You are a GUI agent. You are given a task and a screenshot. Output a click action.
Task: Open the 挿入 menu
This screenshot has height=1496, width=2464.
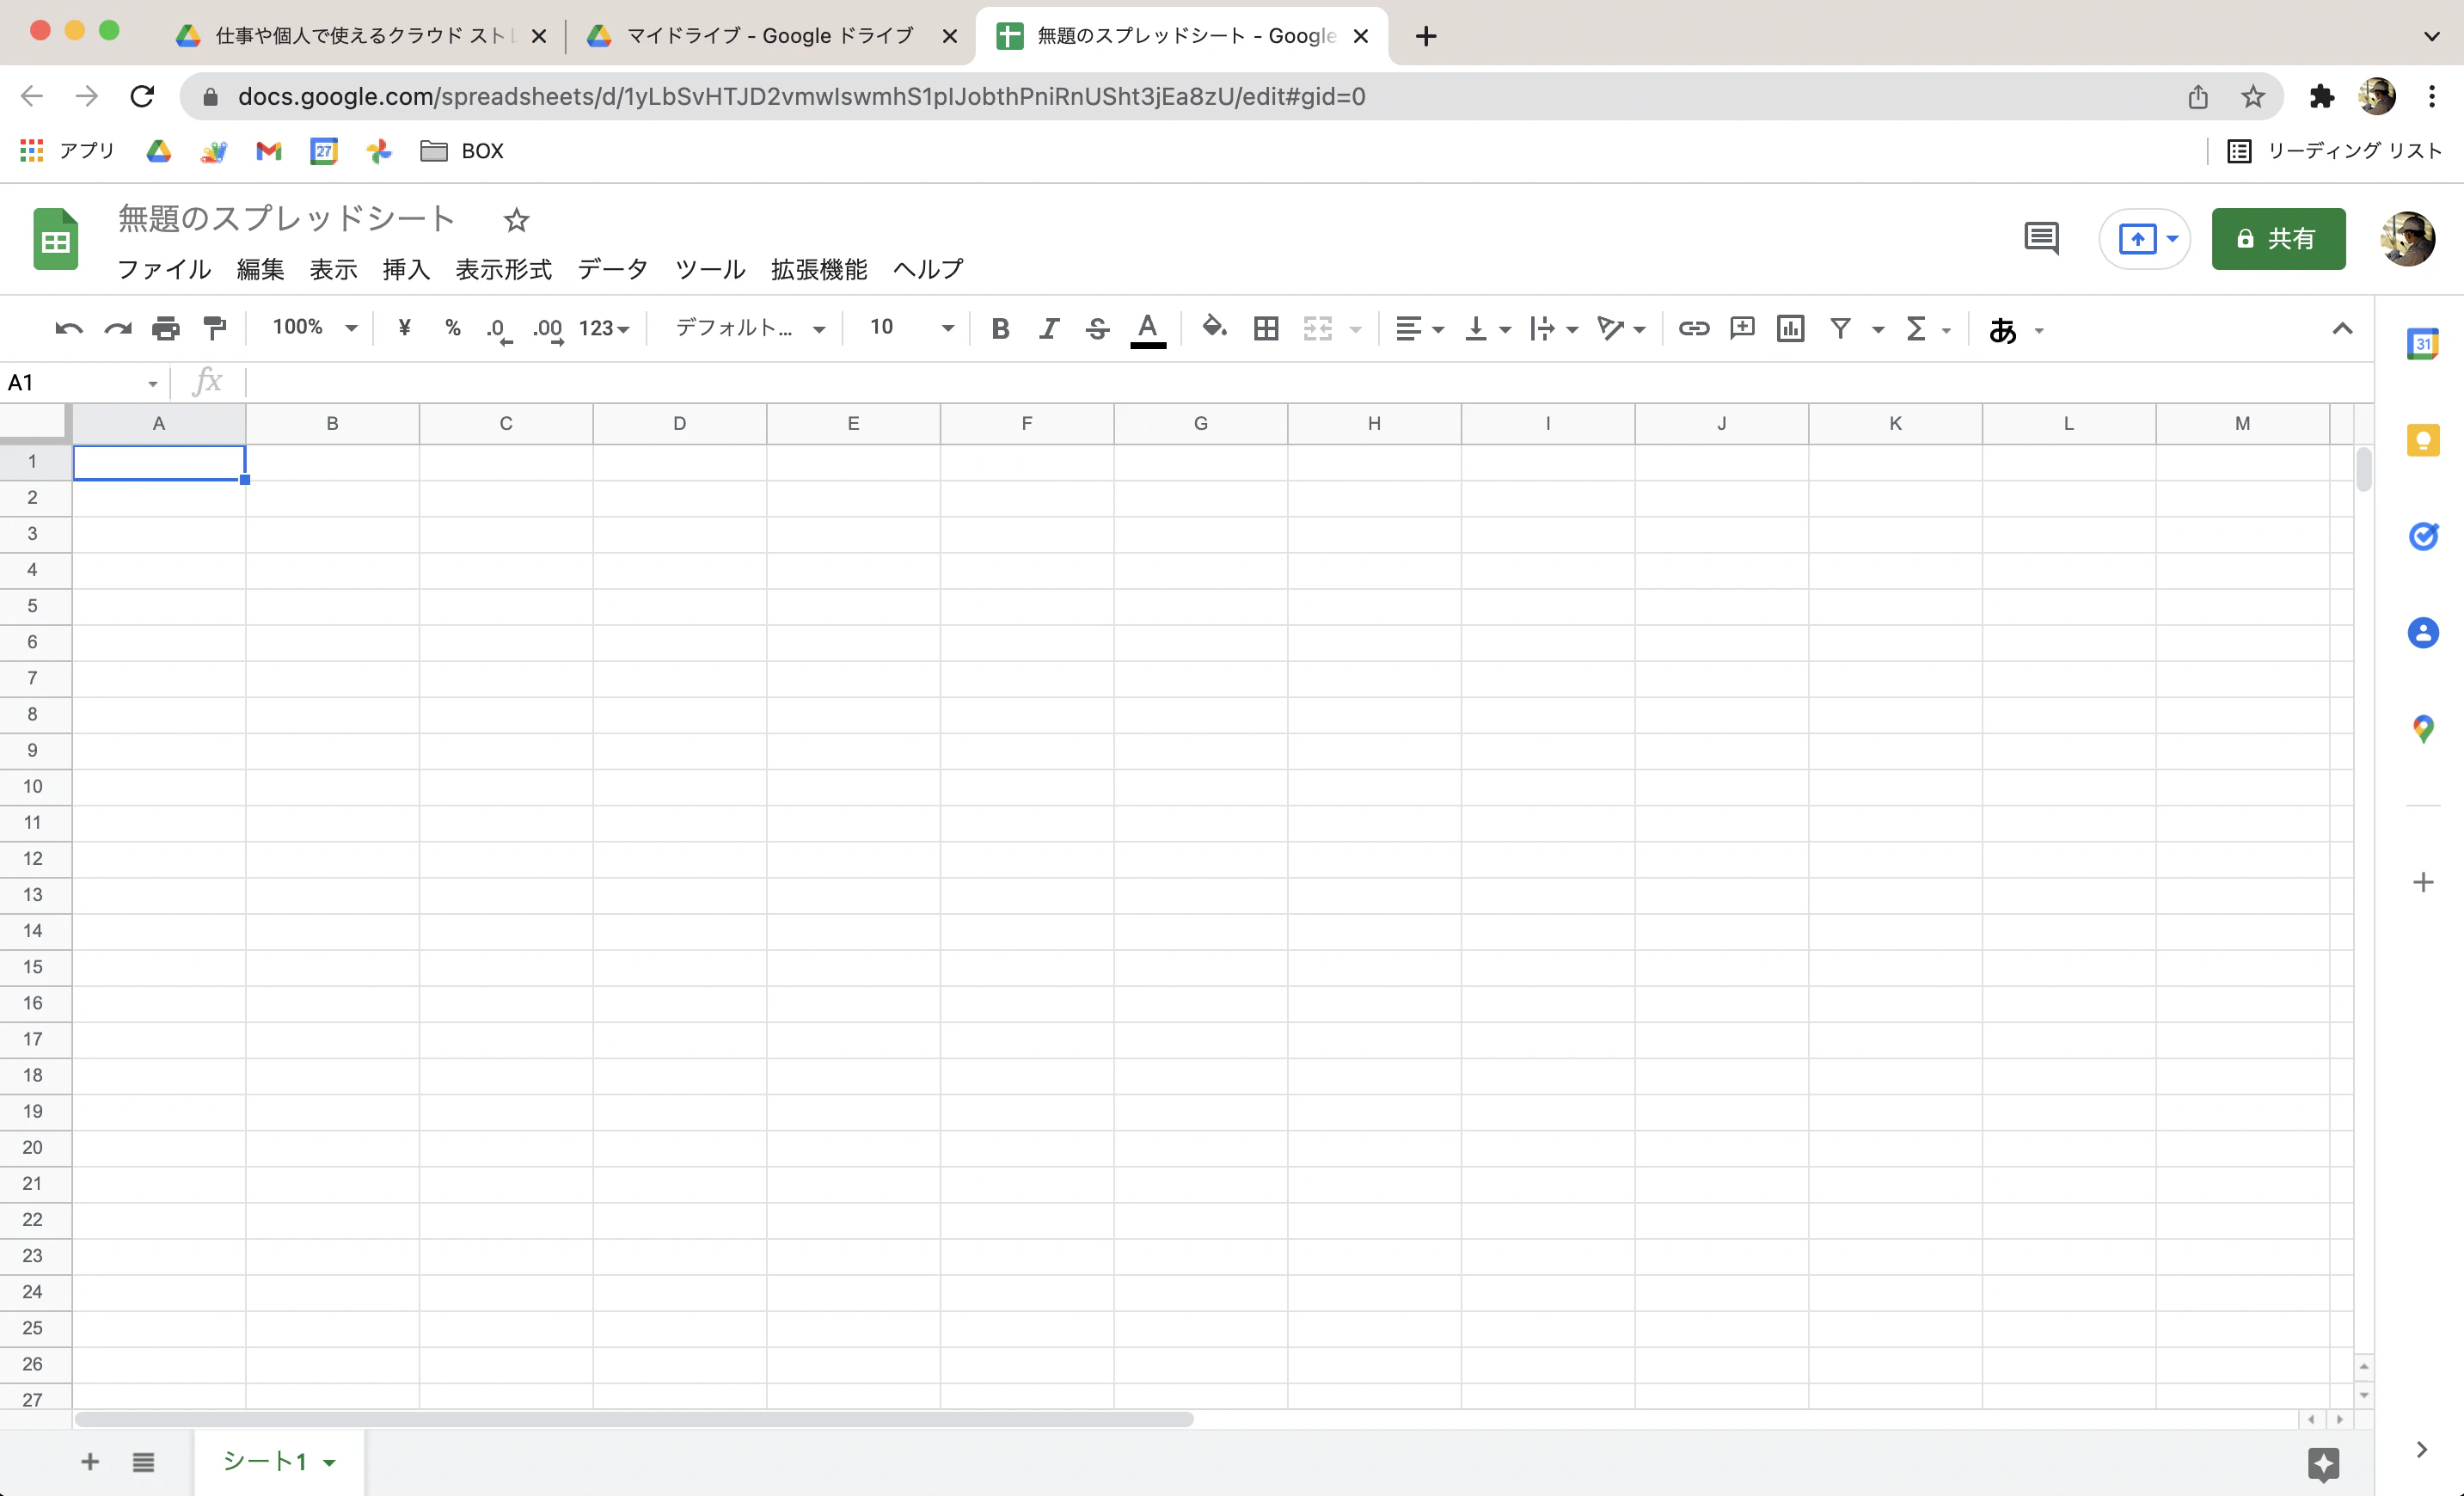[x=406, y=269]
